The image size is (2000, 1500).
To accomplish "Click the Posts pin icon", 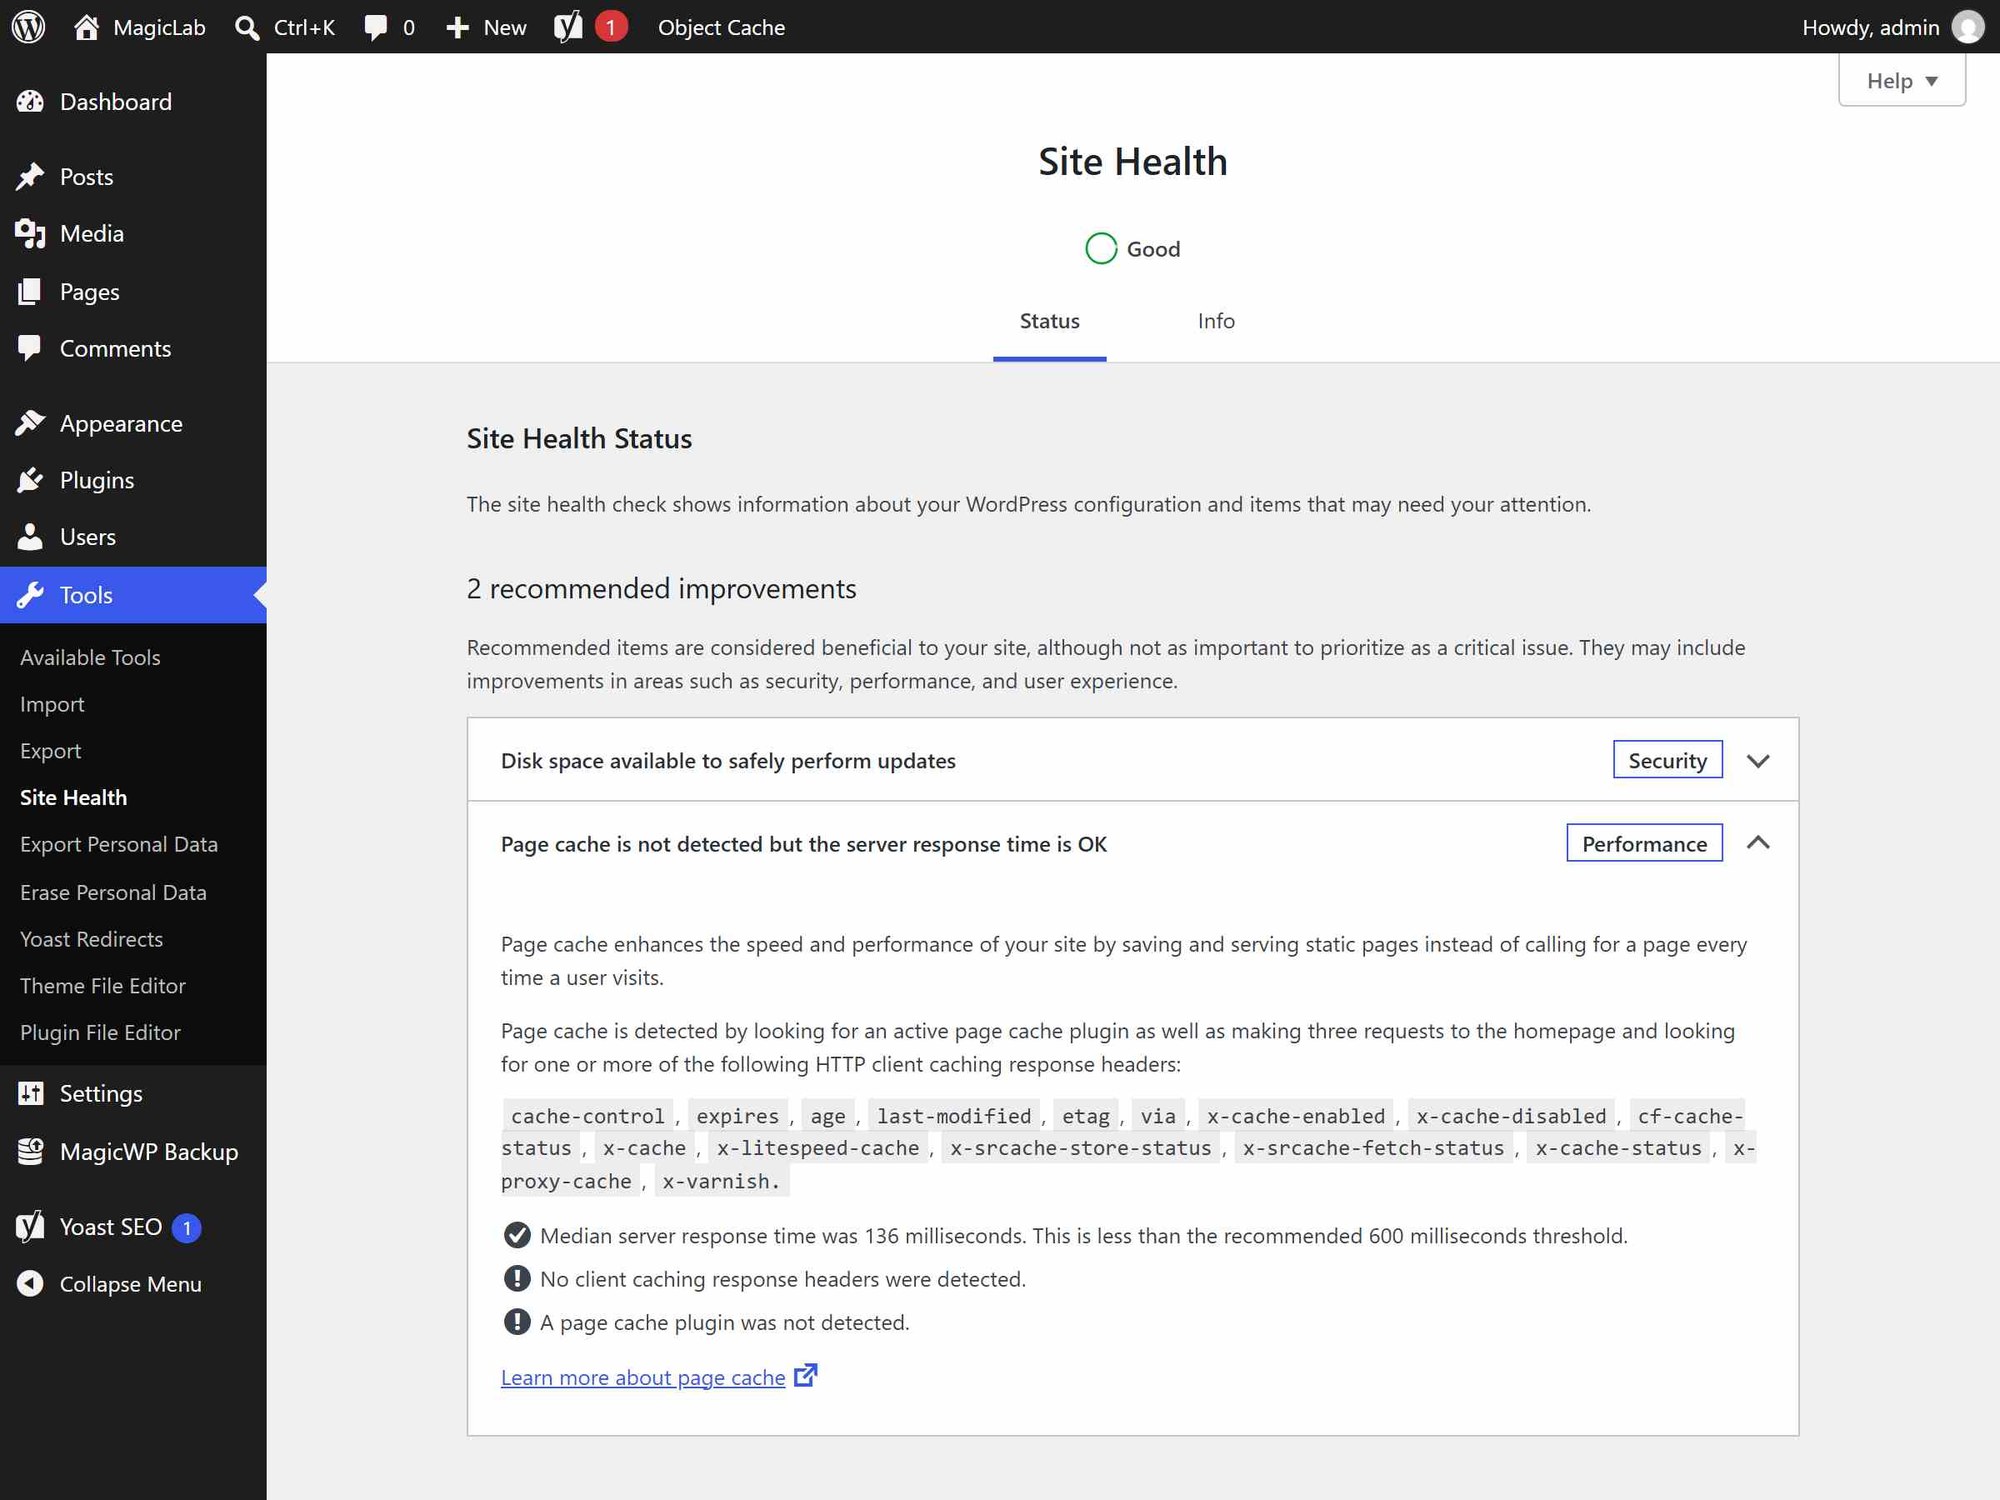I will [x=30, y=177].
